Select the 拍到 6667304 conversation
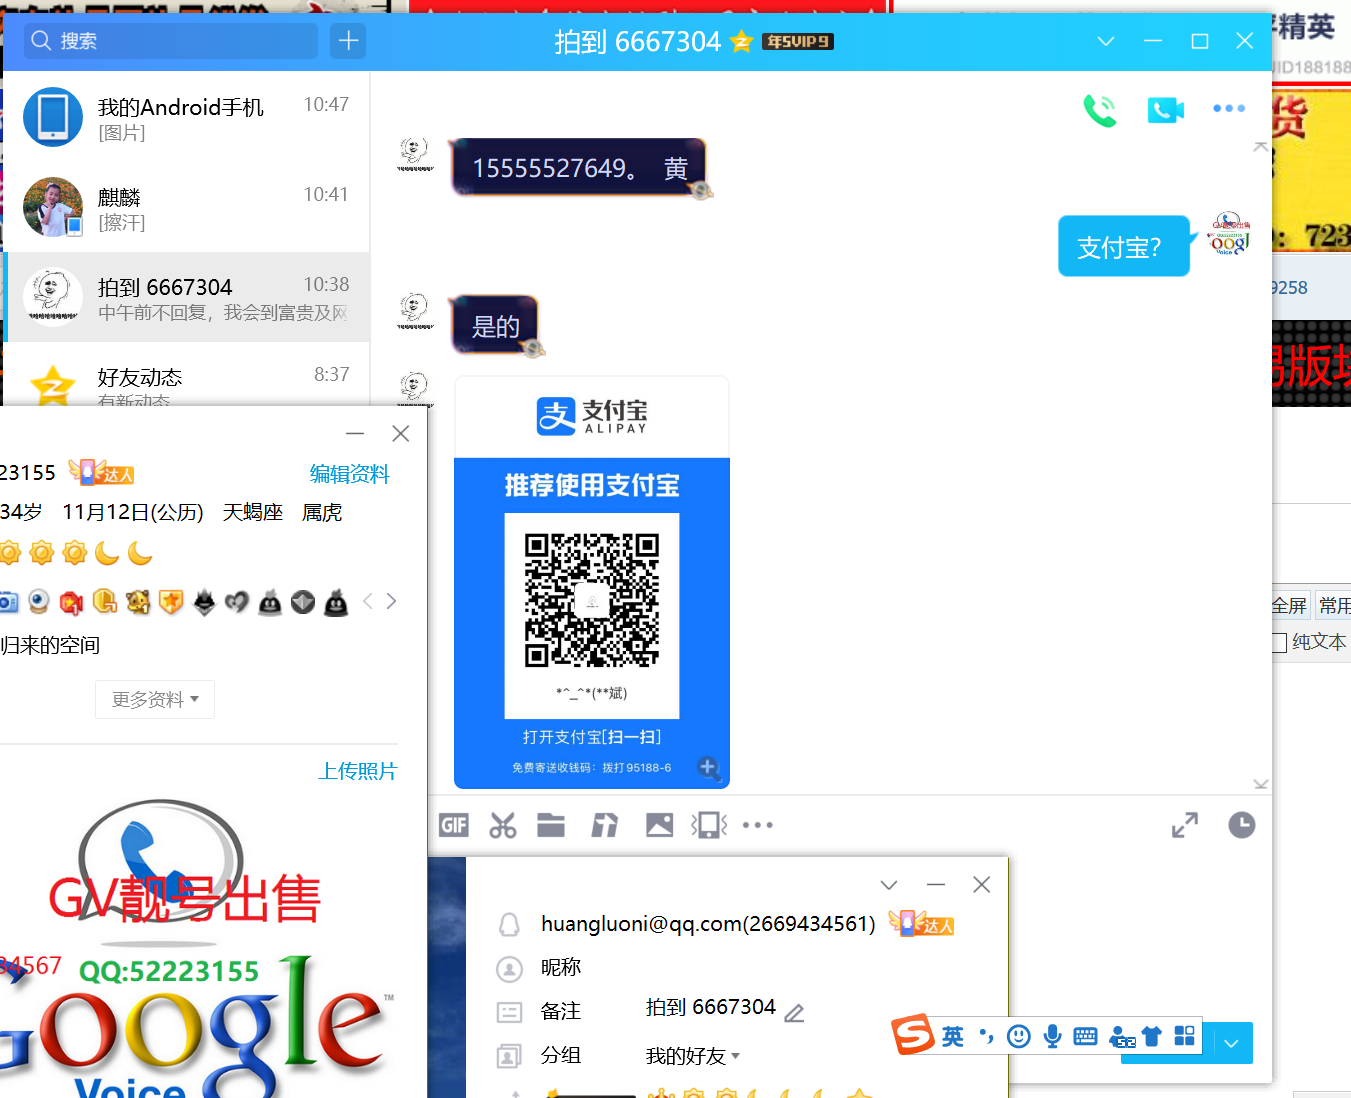The image size is (1351, 1098). (x=186, y=297)
